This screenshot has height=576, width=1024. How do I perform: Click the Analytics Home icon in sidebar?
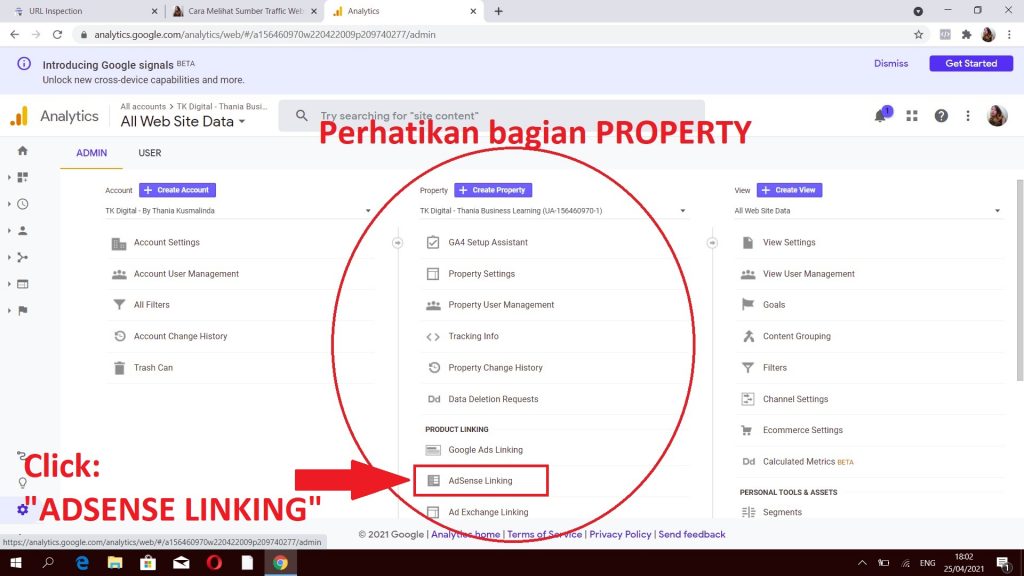(x=22, y=151)
